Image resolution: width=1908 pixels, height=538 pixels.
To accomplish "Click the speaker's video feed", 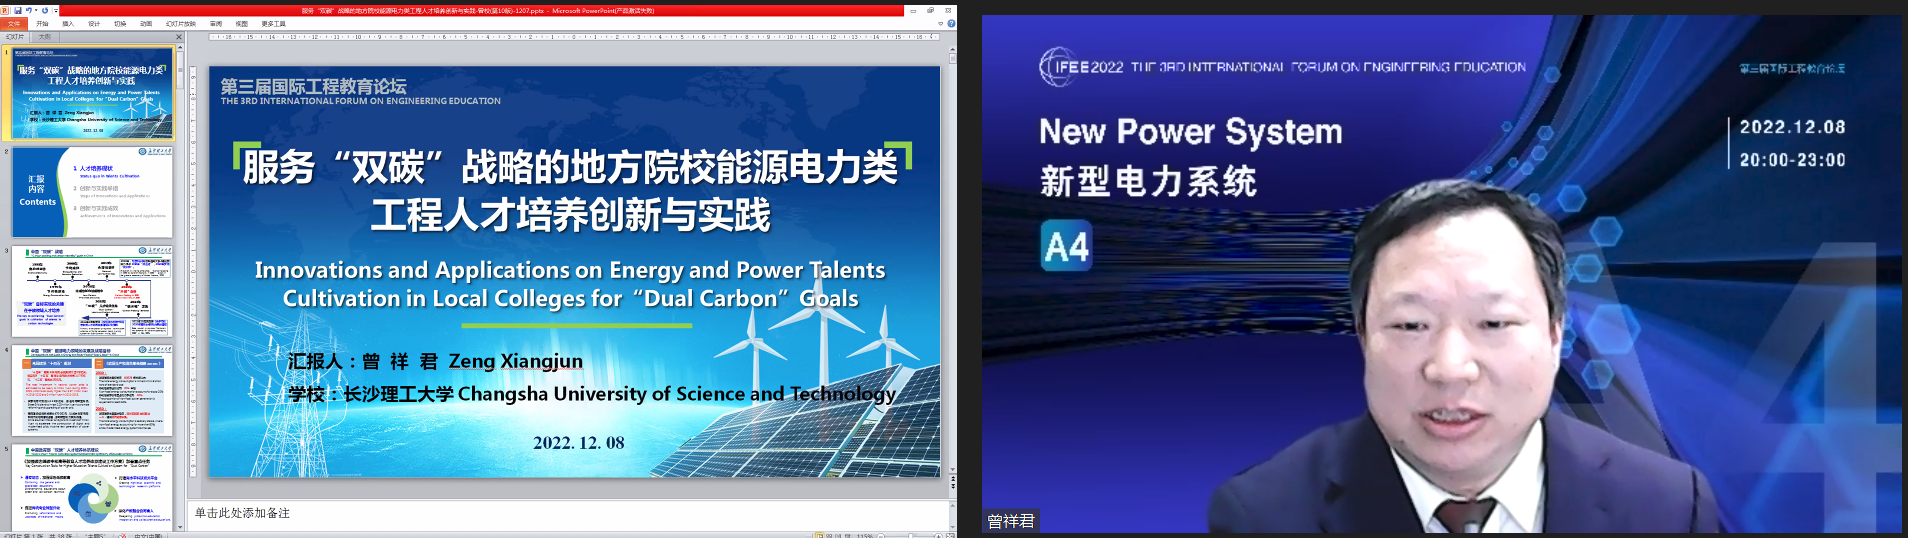I will pos(1441,273).
